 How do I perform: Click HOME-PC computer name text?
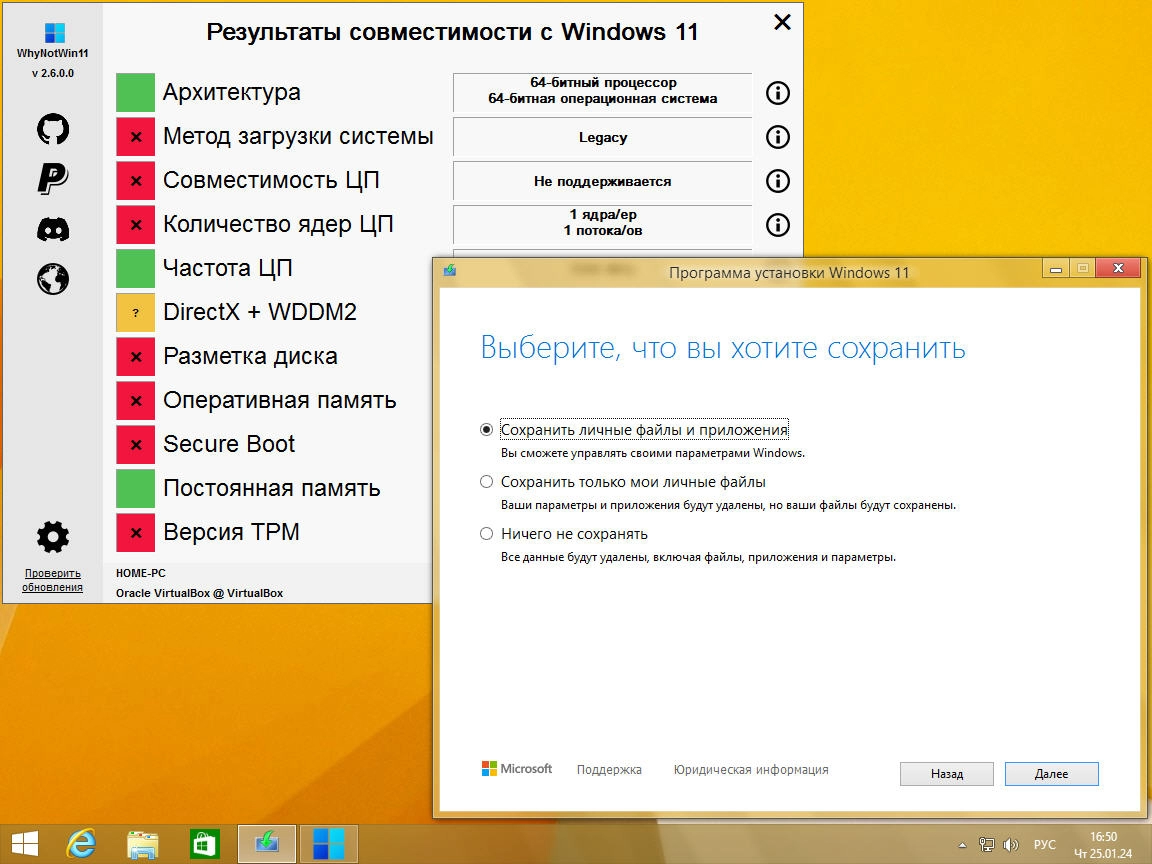pos(140,573)
